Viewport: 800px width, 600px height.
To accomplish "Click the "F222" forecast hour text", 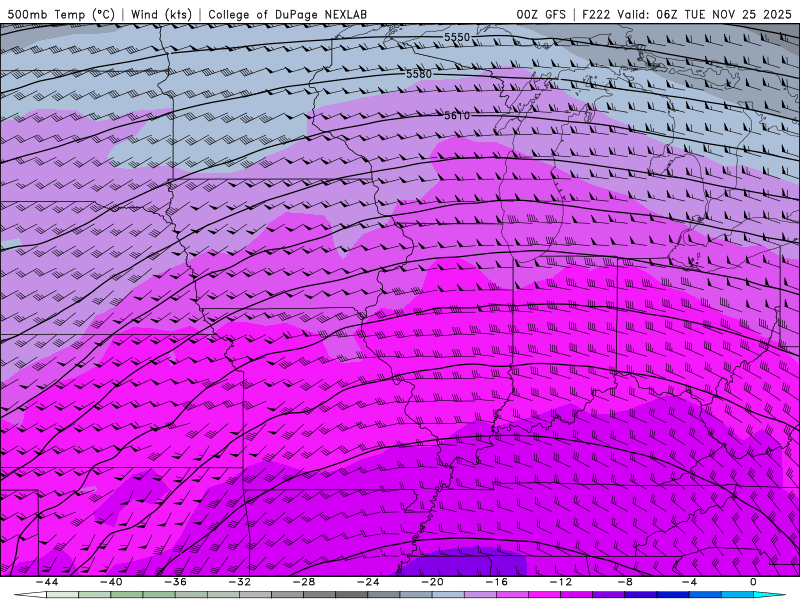I will pyautogui.click(x=596, y=14).
